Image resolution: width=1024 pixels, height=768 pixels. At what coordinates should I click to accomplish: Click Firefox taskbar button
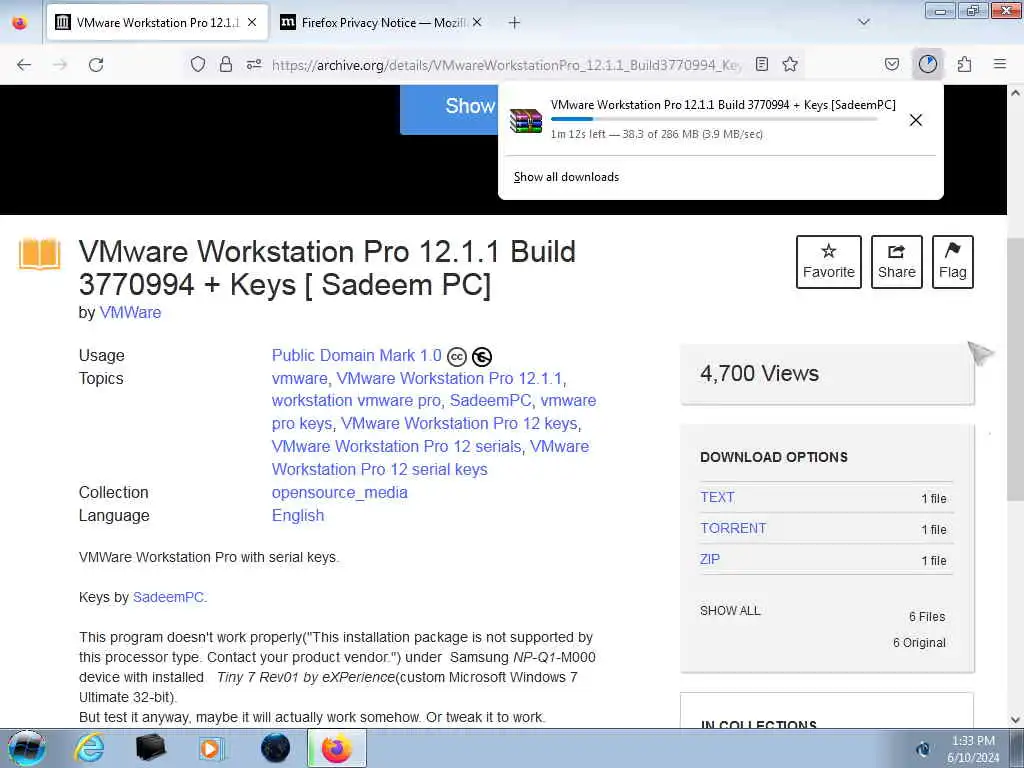click(337, 748)
